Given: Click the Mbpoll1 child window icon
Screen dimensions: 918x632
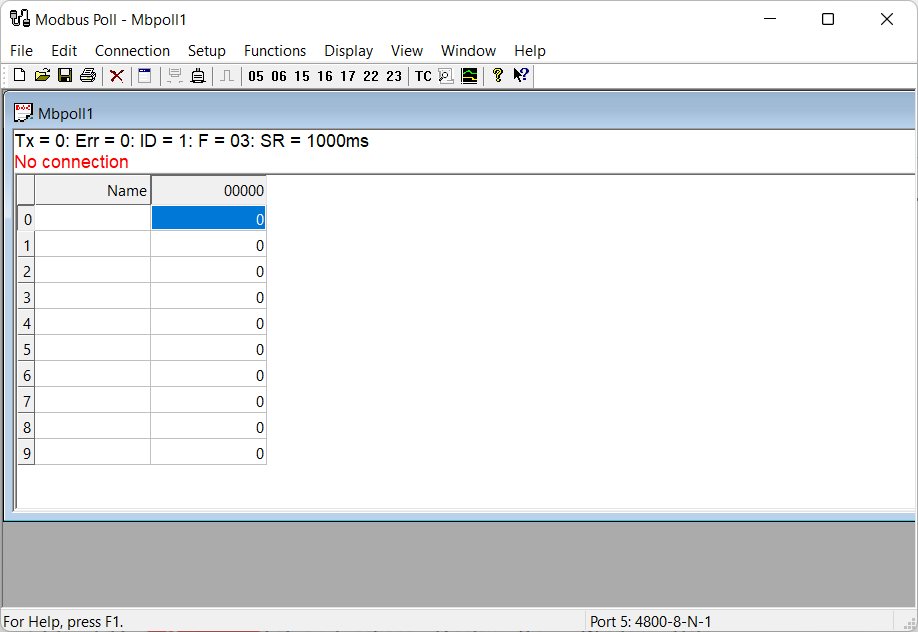Looking at the screenshot, I should (x=23, y=112).
